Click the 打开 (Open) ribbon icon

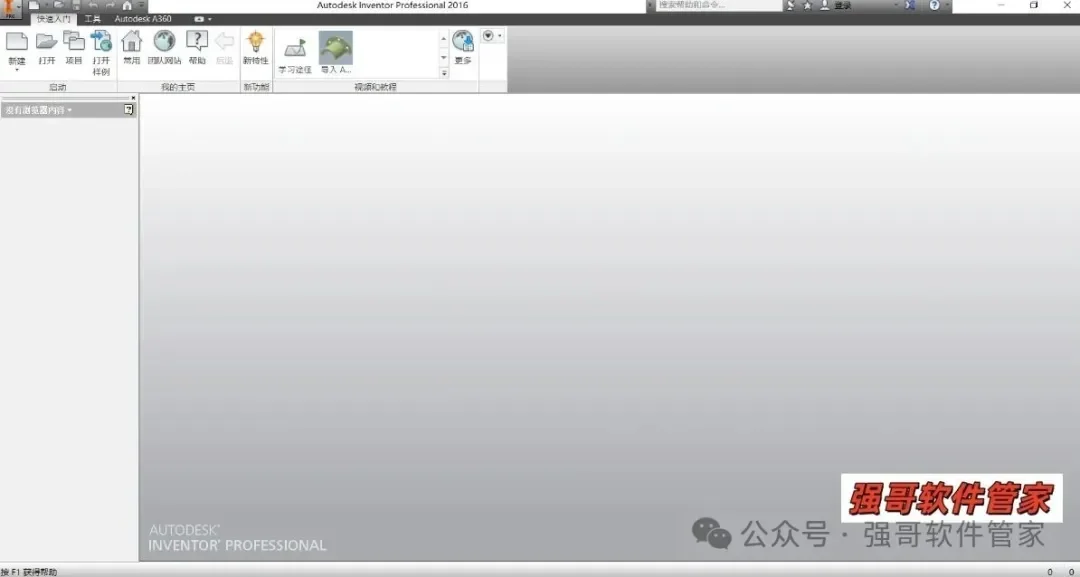pyautogui.click(x=47, y=41)
